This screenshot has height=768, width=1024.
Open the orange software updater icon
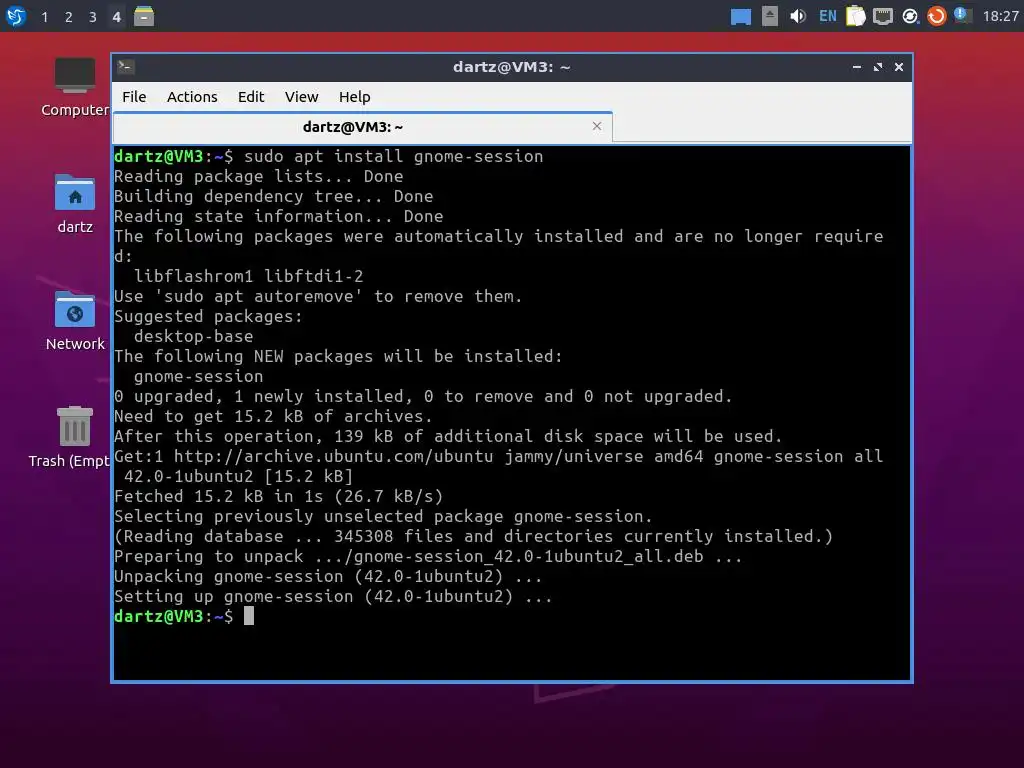[x=936, y=16]
